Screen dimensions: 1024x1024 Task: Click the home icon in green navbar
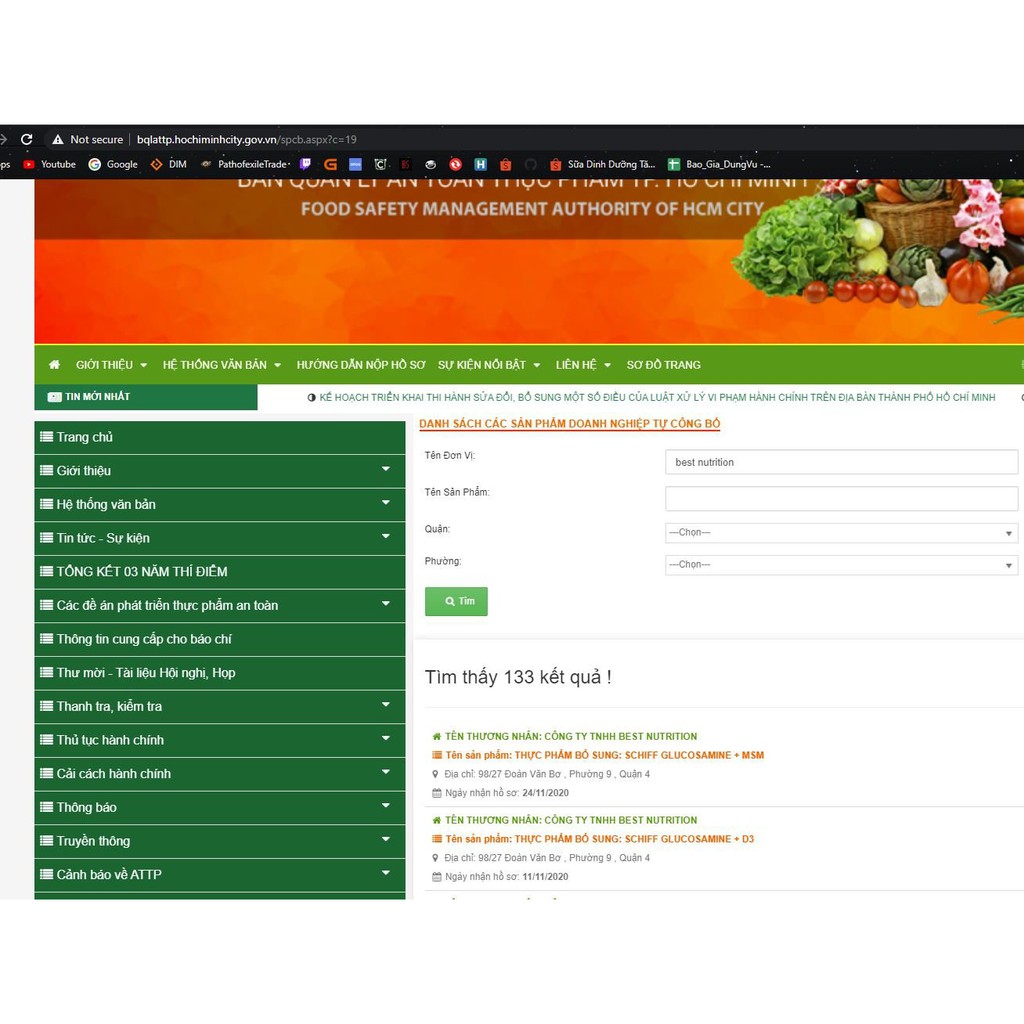point(54,365)
